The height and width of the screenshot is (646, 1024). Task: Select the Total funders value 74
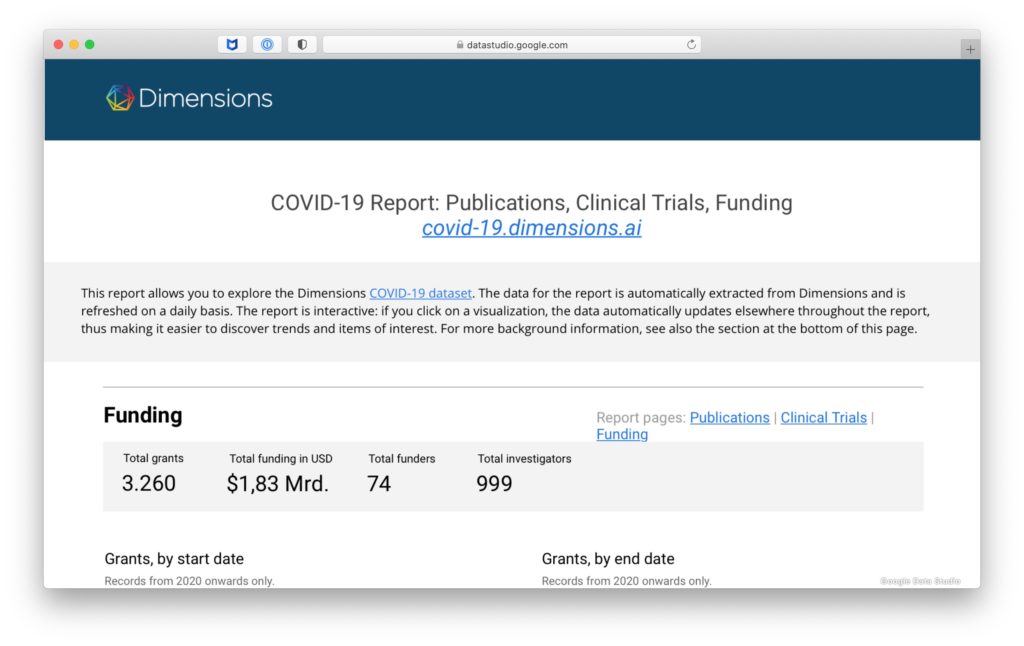click(379, 484)
